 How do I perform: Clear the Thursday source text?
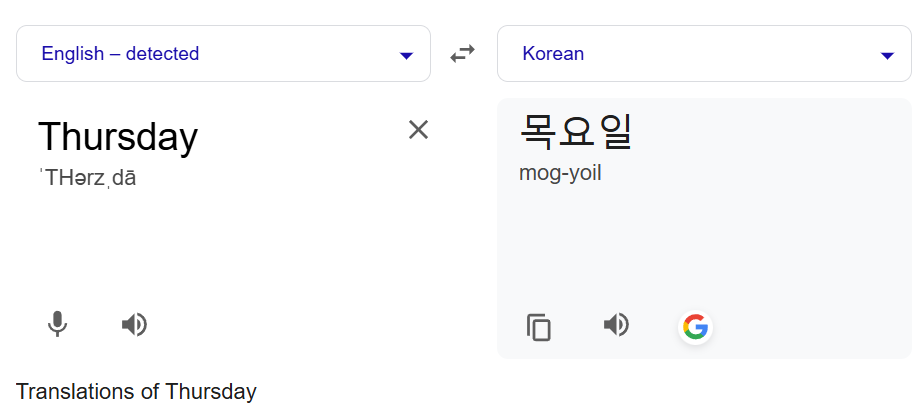pyautogui.click(x=418, y=129)
